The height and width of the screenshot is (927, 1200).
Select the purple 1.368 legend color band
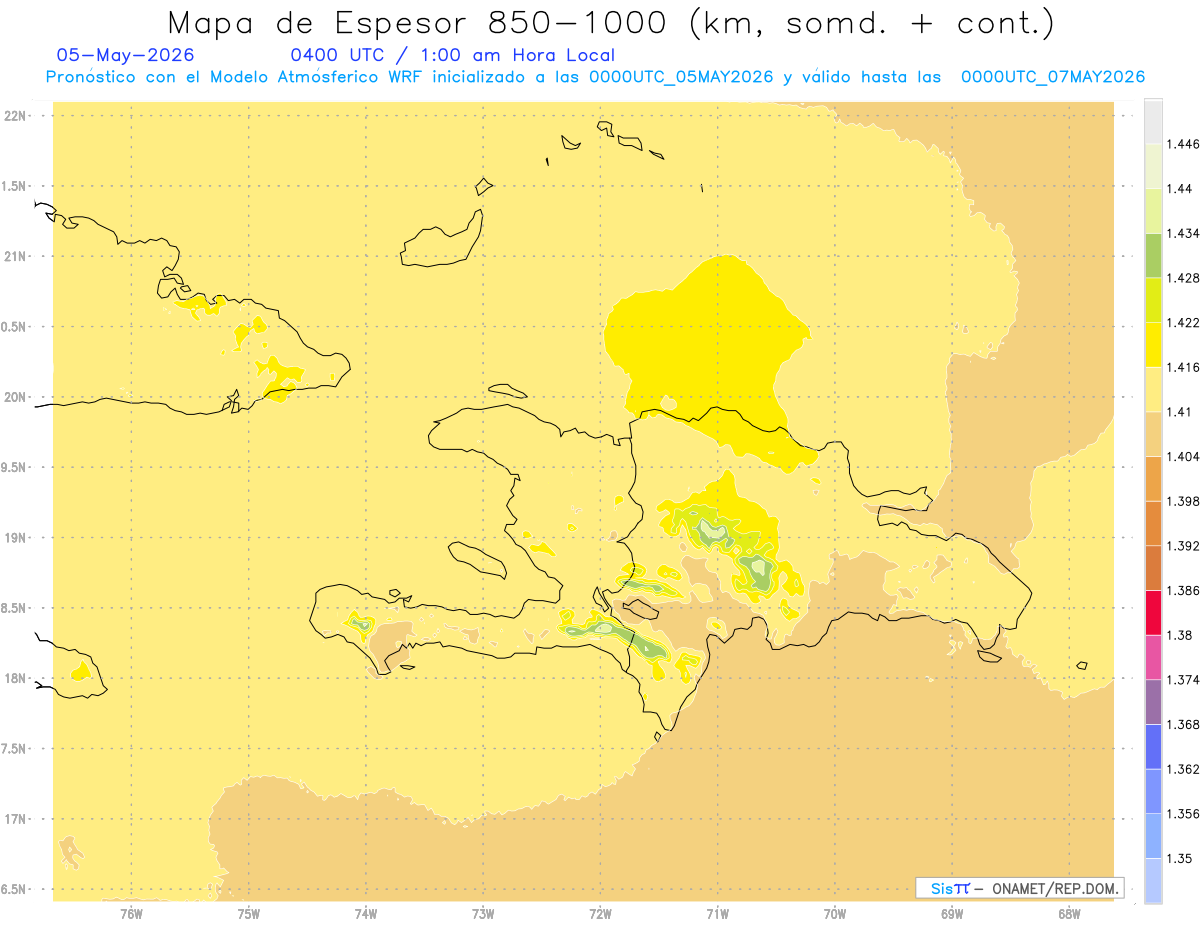pyautogui.click(x=1153, y=702)
